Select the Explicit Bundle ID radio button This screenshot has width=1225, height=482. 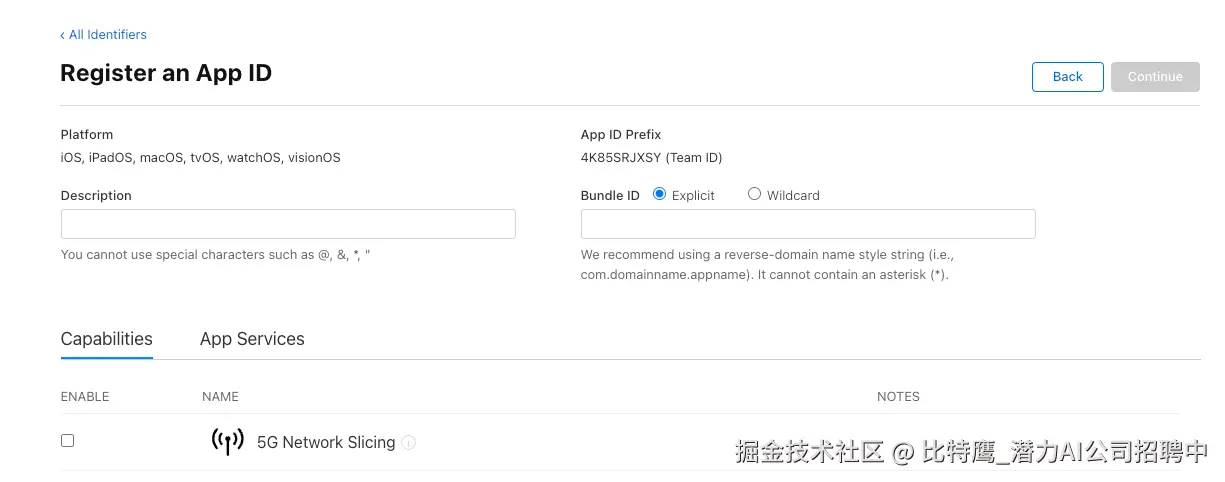[659, 194]
